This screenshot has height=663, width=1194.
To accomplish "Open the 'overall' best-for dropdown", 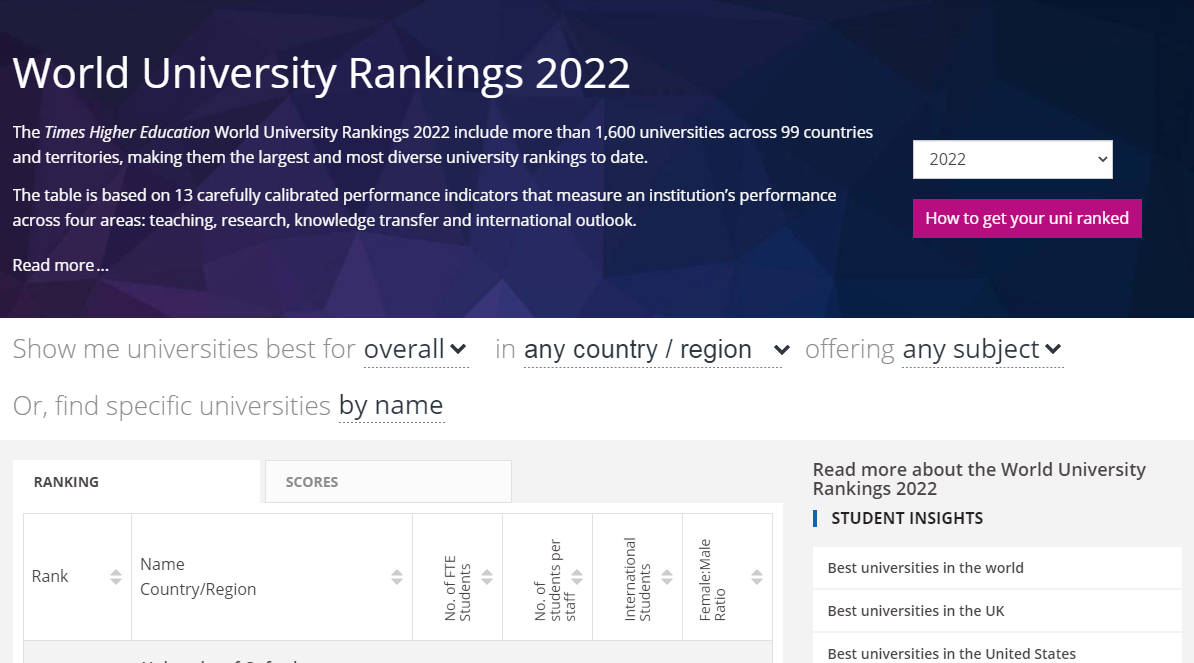I will pos(416,349).
